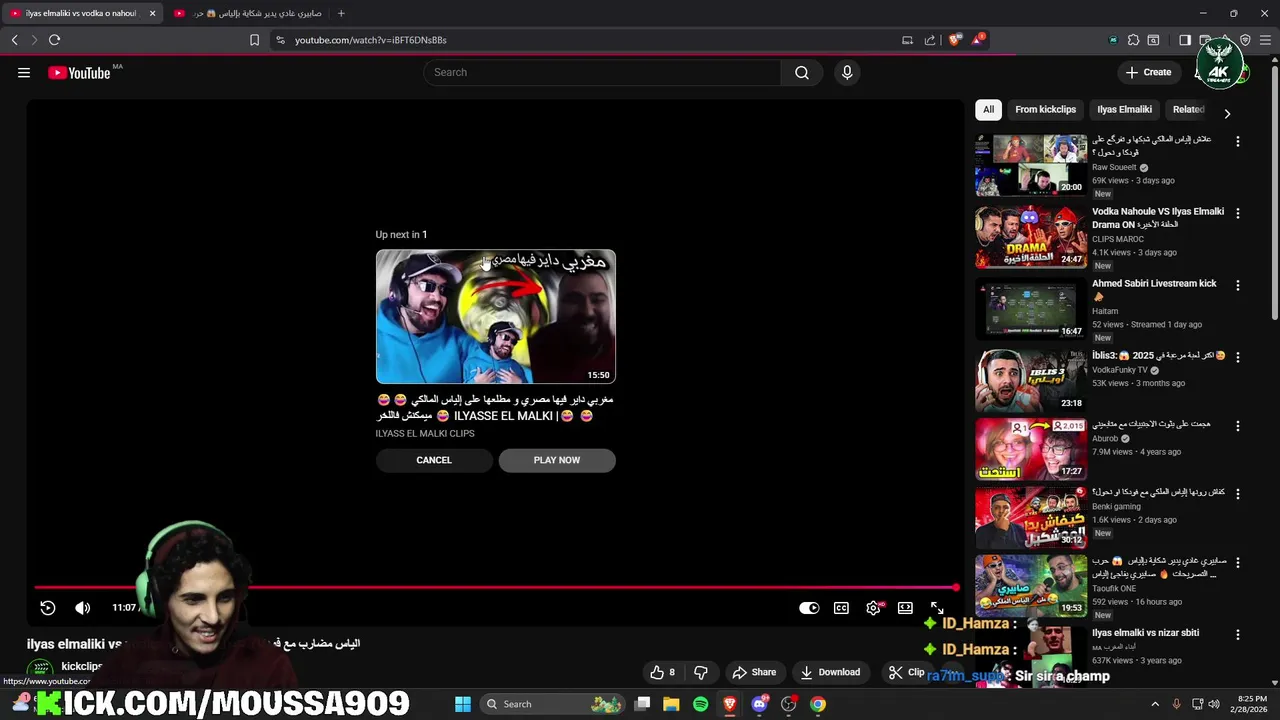Show hidden system tray icons
This screenshot has width=1280, height=720.
click(x=1155, y=704)
